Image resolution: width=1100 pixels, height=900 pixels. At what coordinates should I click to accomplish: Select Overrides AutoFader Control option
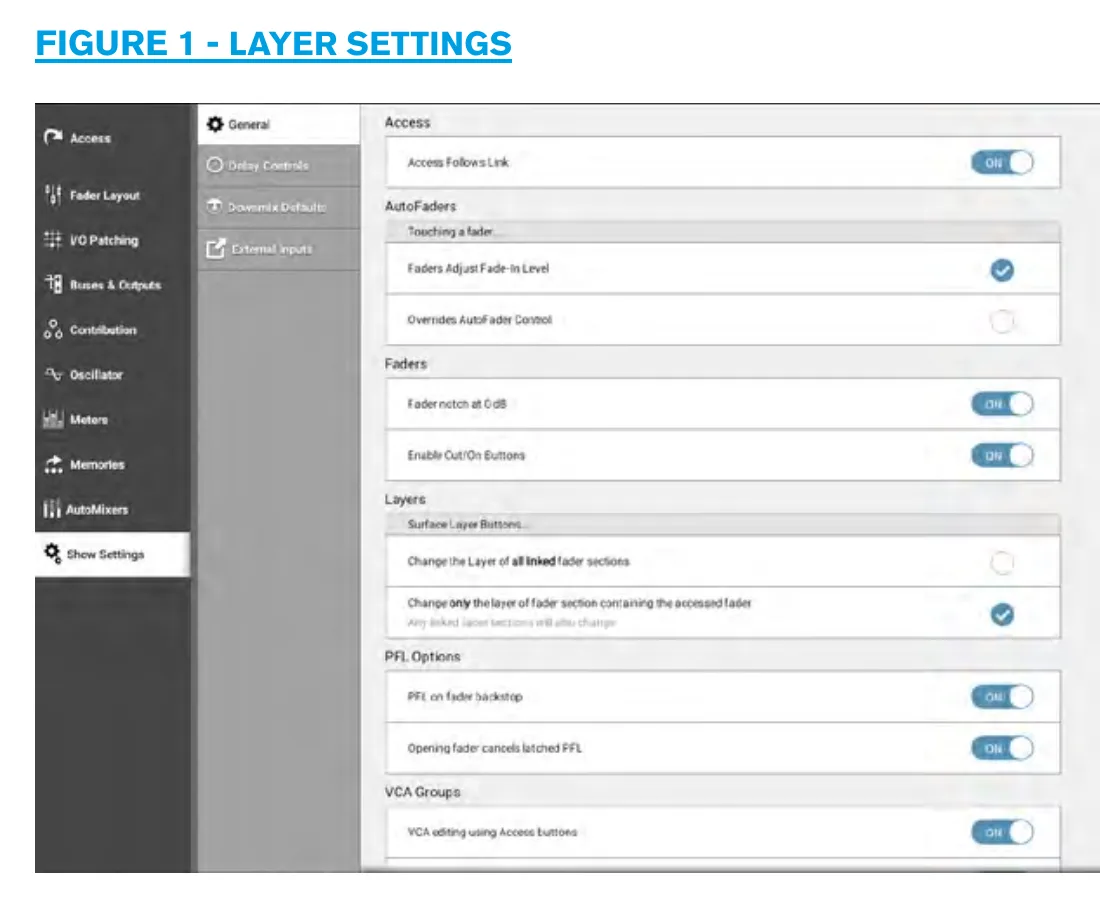point(1002,321)
